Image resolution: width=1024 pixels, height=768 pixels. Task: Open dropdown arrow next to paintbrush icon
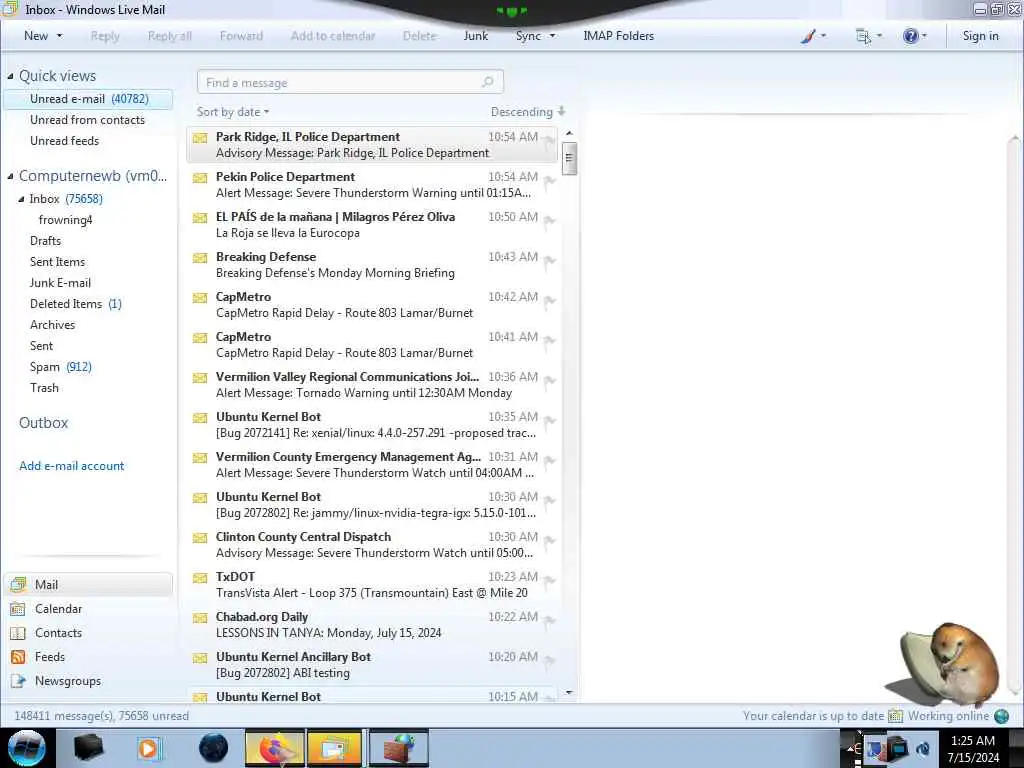click(823, 37)
